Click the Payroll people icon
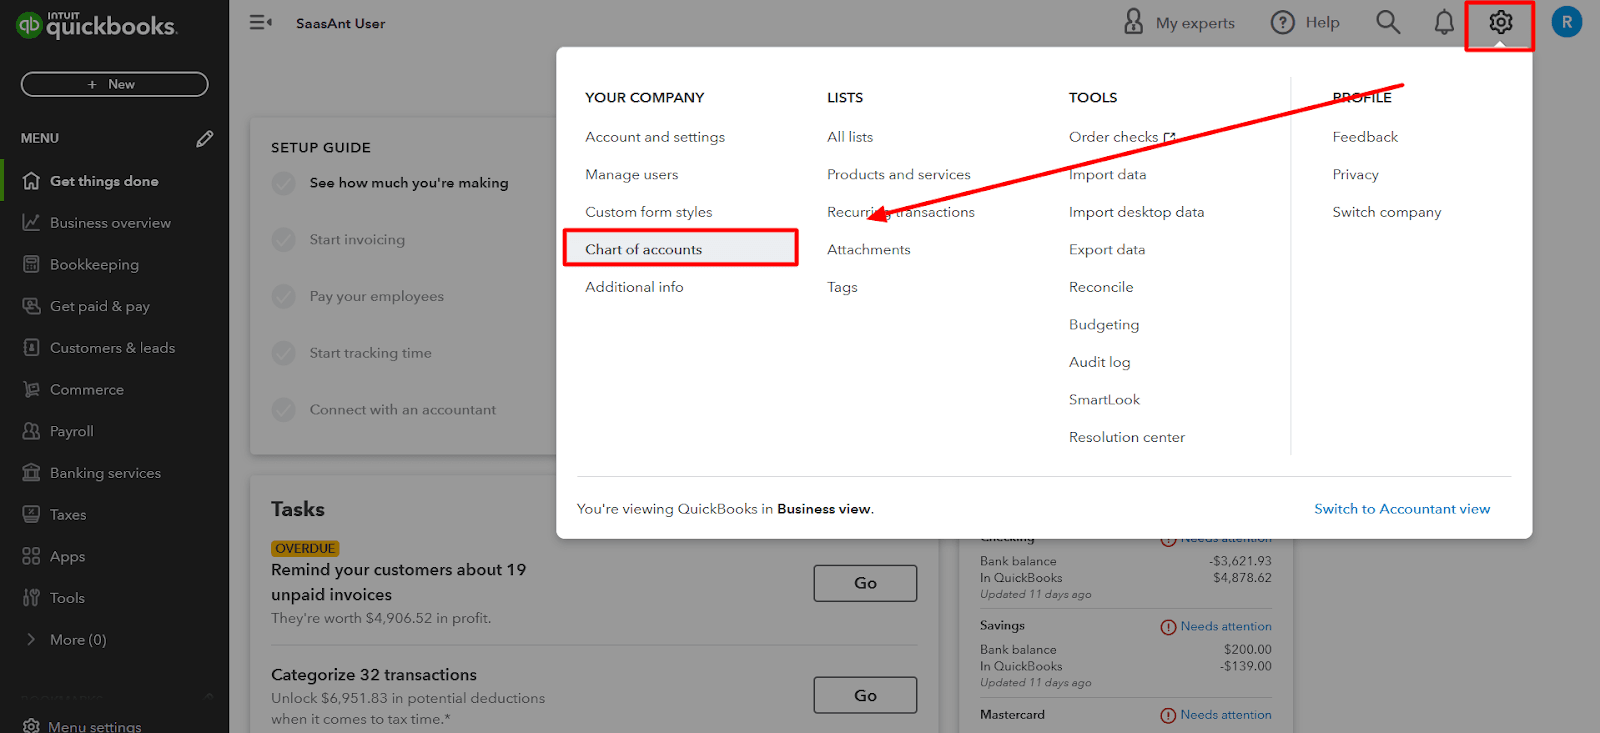Viewport: 1600px width, 733px height. [x=31, y=431]
